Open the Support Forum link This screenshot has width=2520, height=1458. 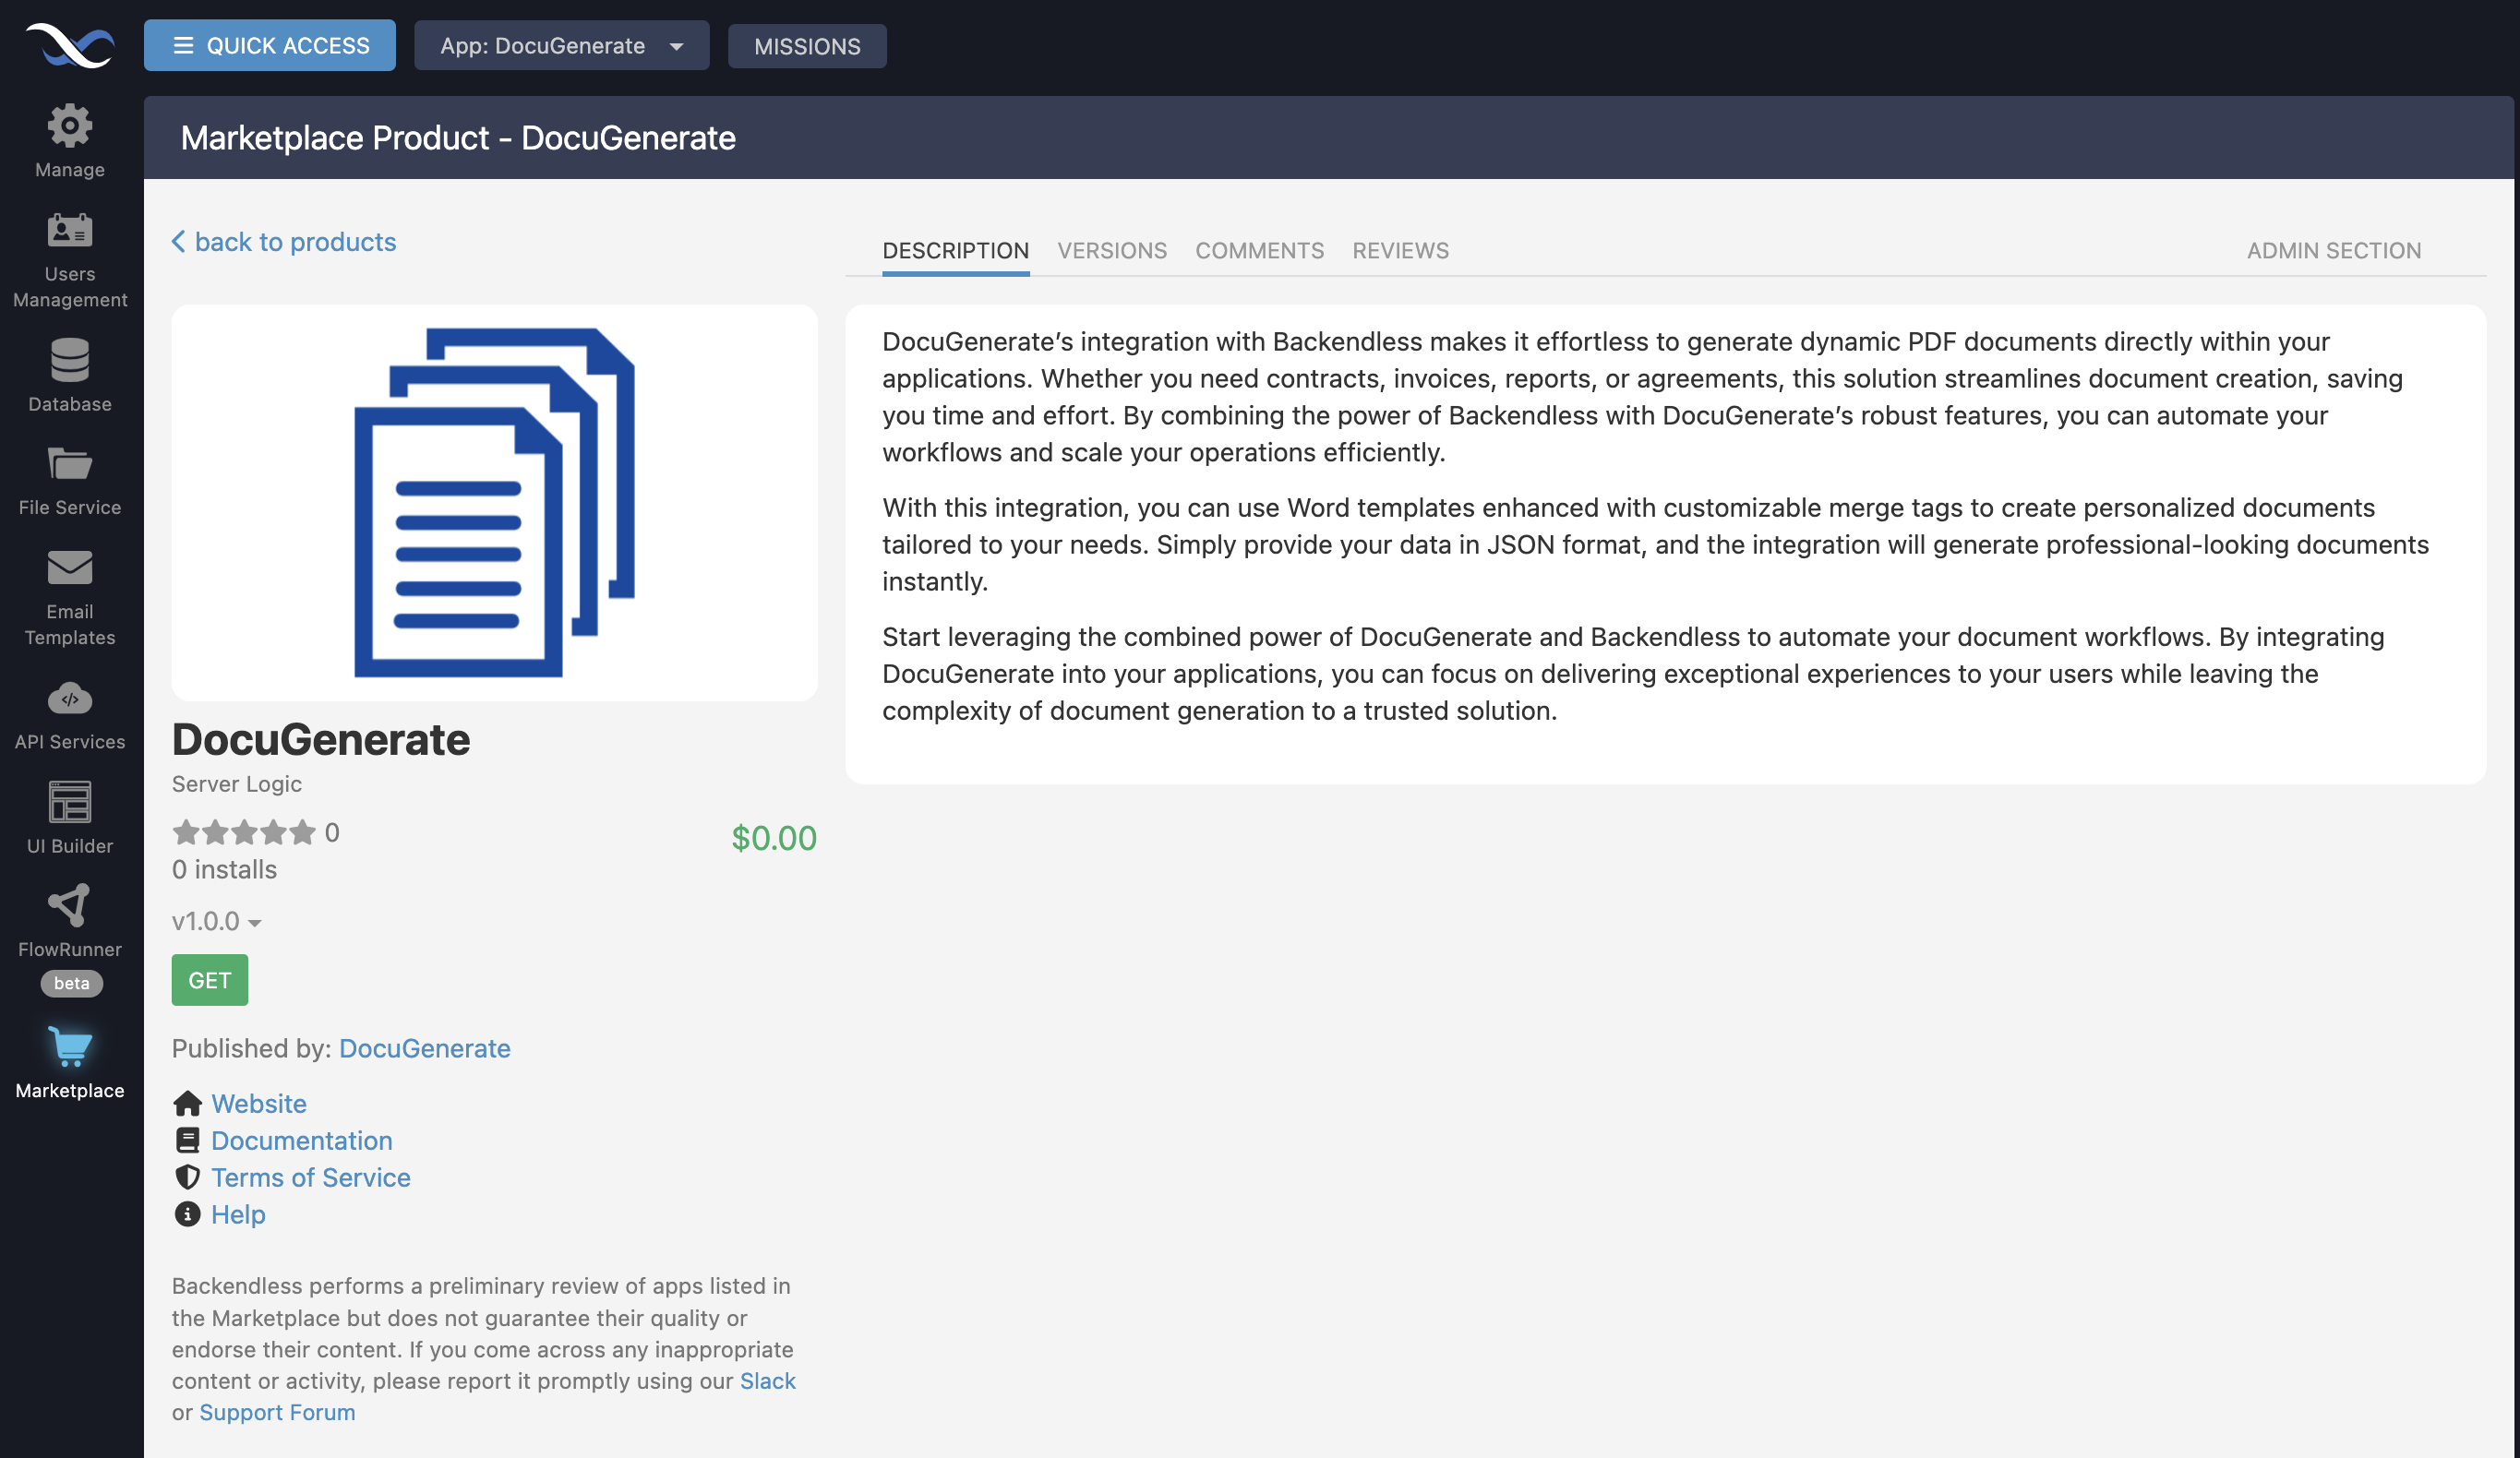(277, 1412)
